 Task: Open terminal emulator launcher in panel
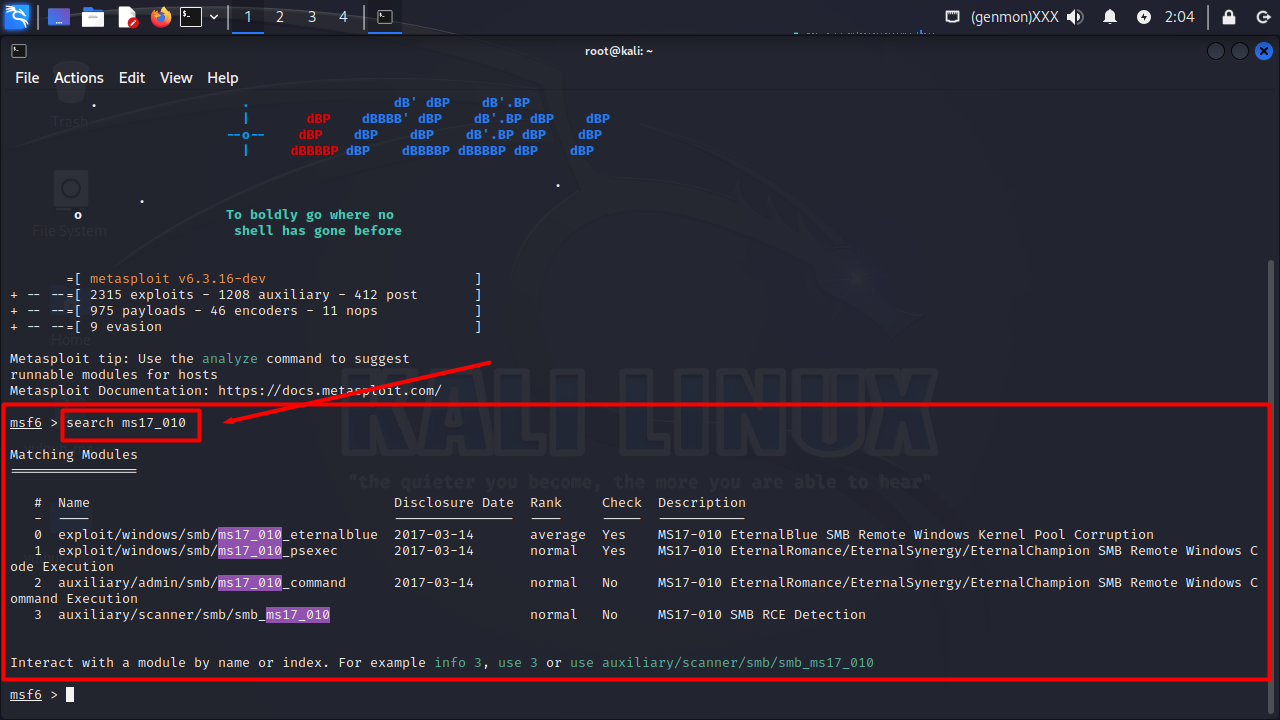[191, 17]
